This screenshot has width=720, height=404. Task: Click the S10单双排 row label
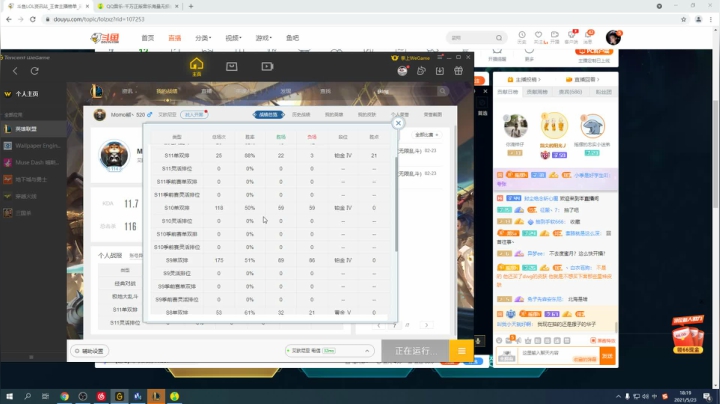pyautogui.click(x=177, y=208)
